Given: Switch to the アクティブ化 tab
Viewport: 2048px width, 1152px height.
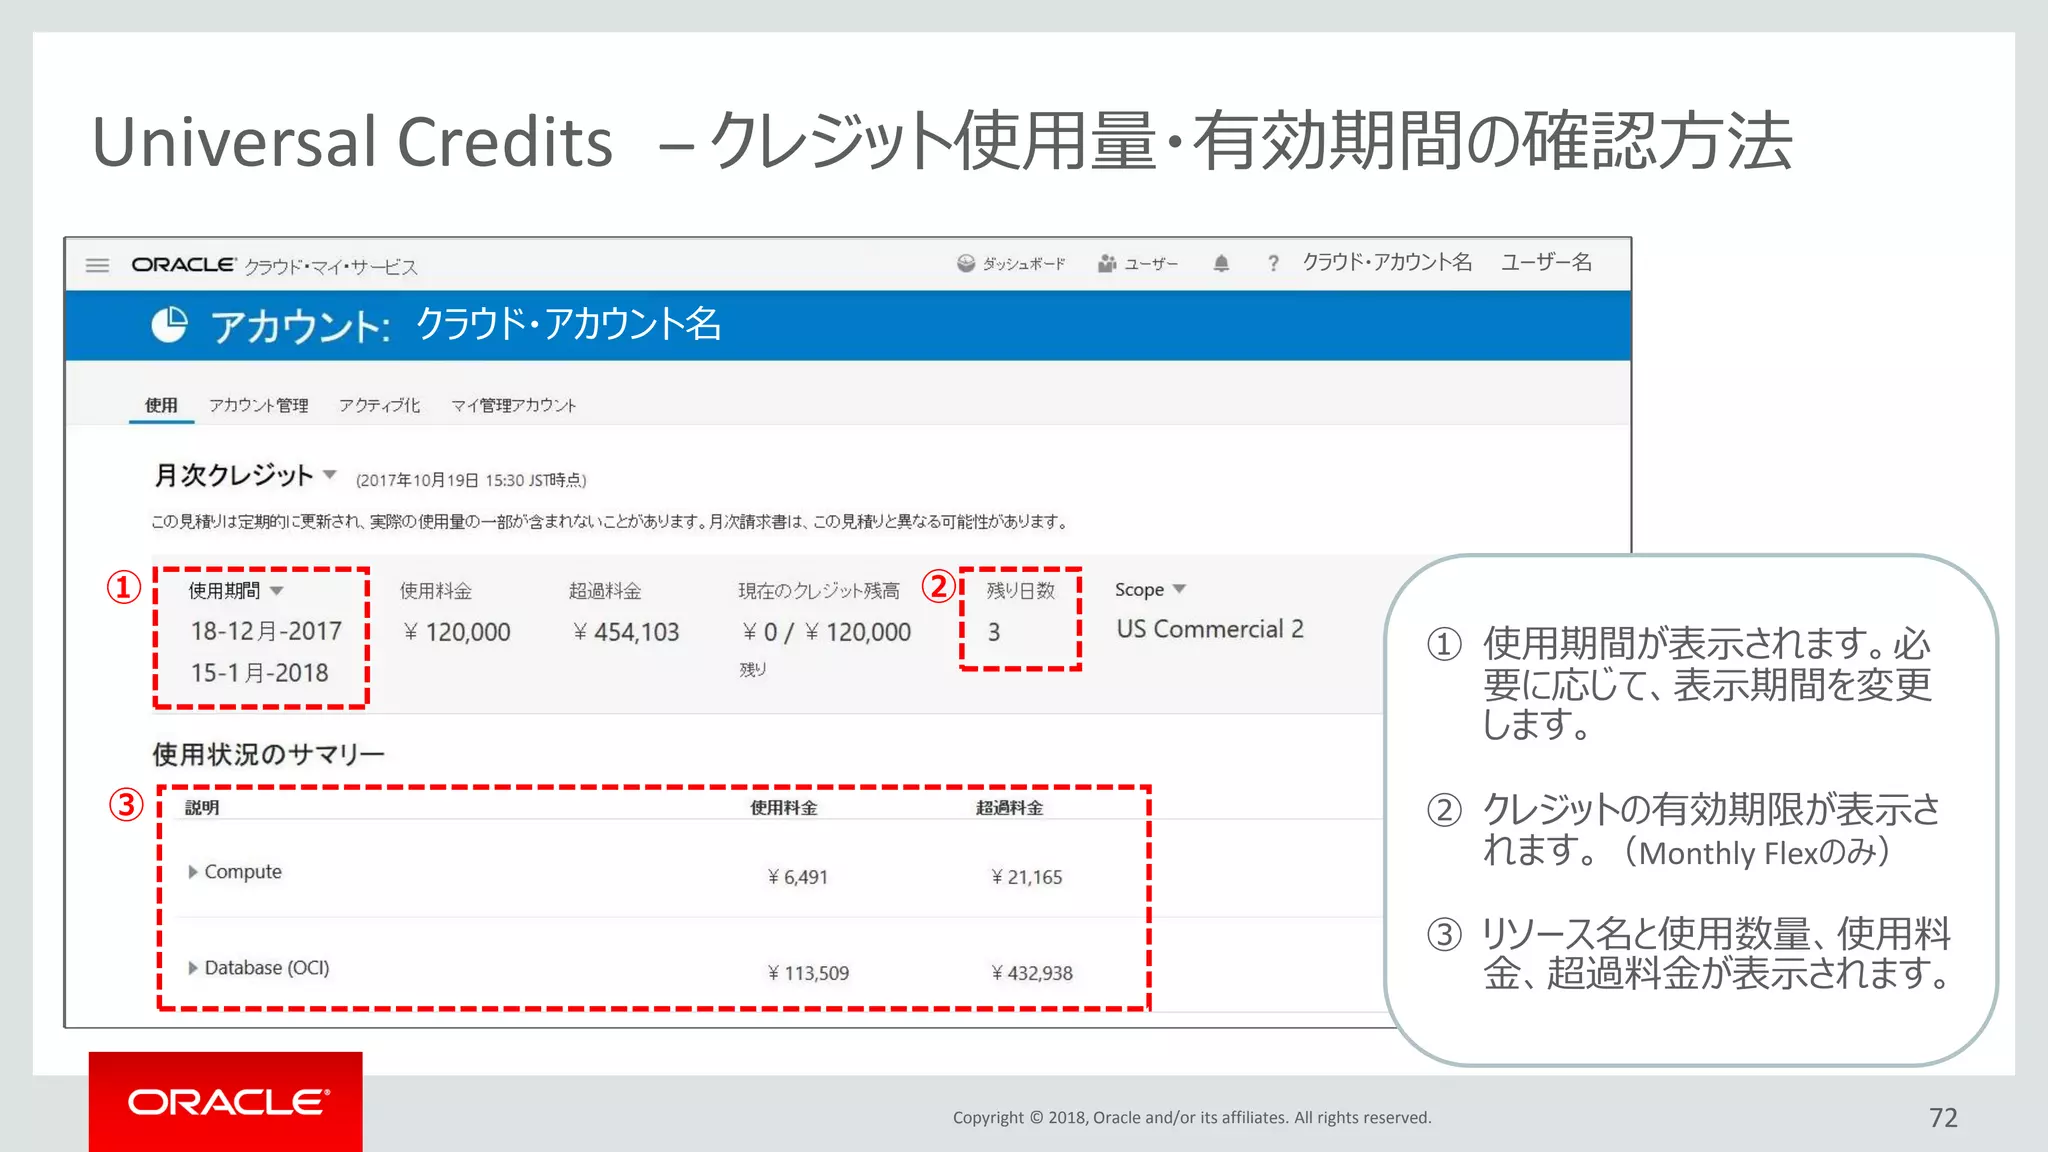Looking at the screenshot, I should click(379, 405).
